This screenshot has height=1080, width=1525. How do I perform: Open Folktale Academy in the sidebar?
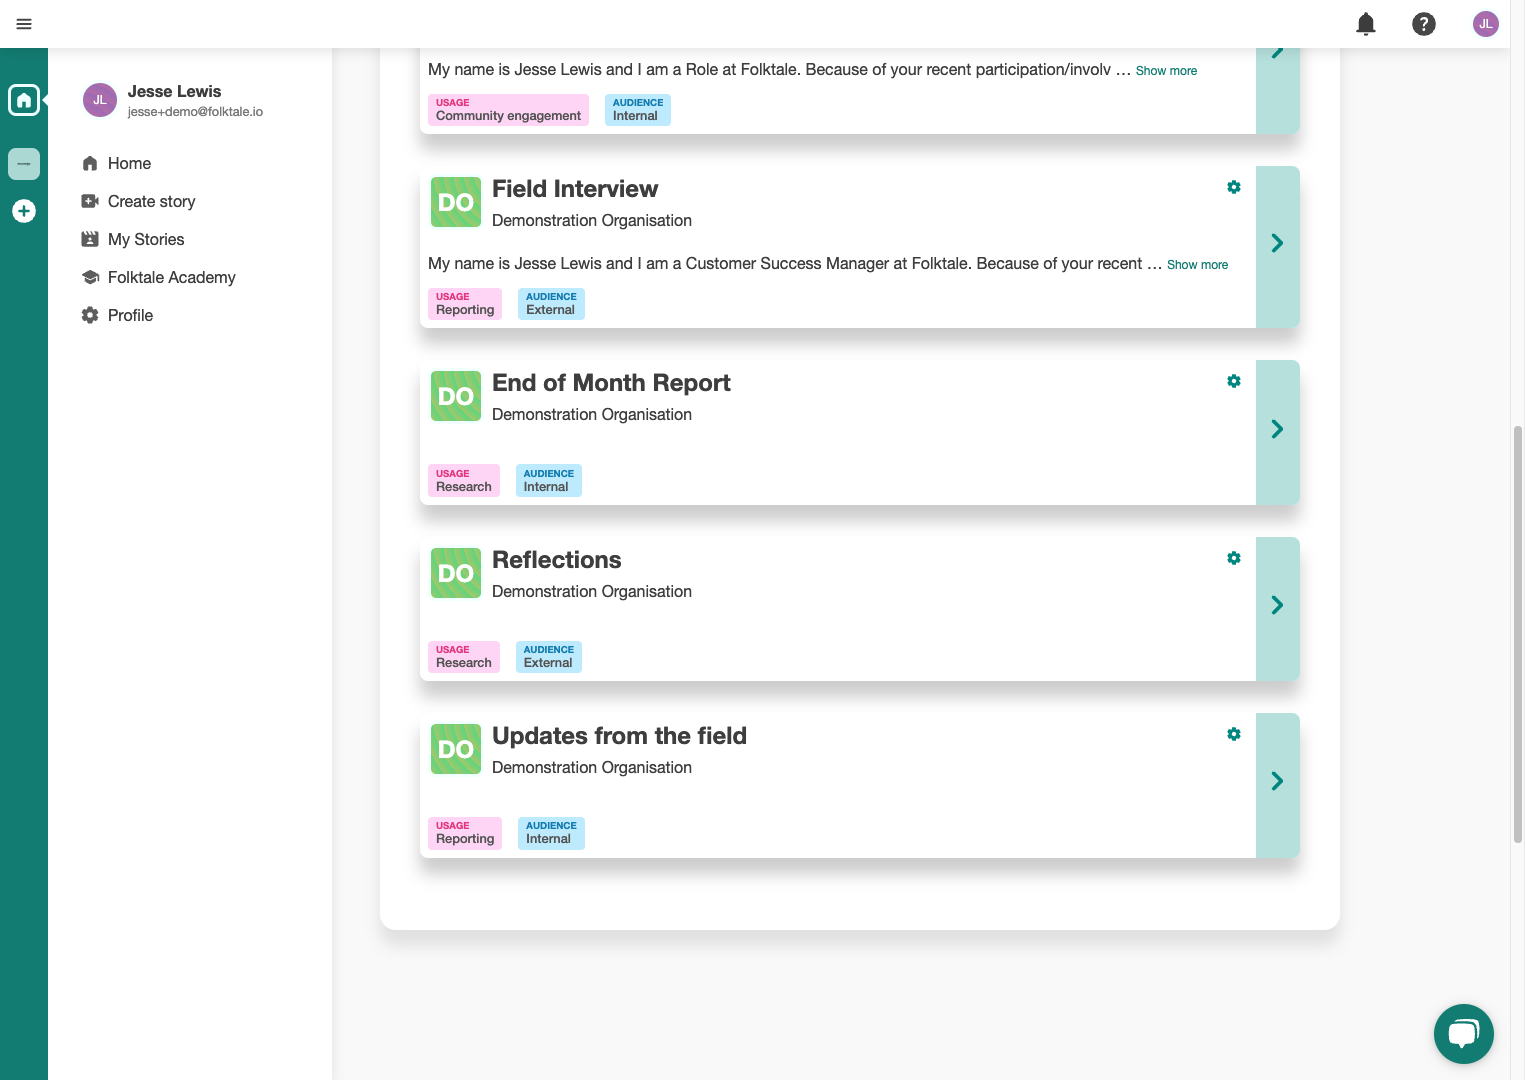pyautogui.click(x=159, y=277)
